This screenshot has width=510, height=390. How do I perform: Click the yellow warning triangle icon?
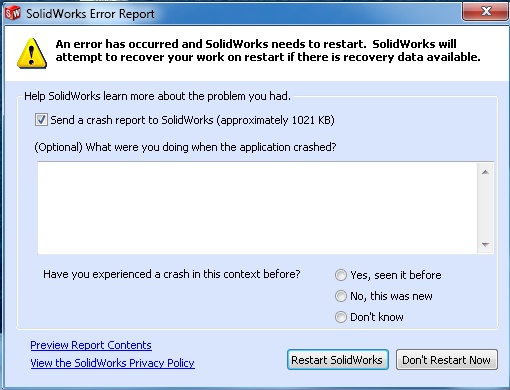(32, 53)
